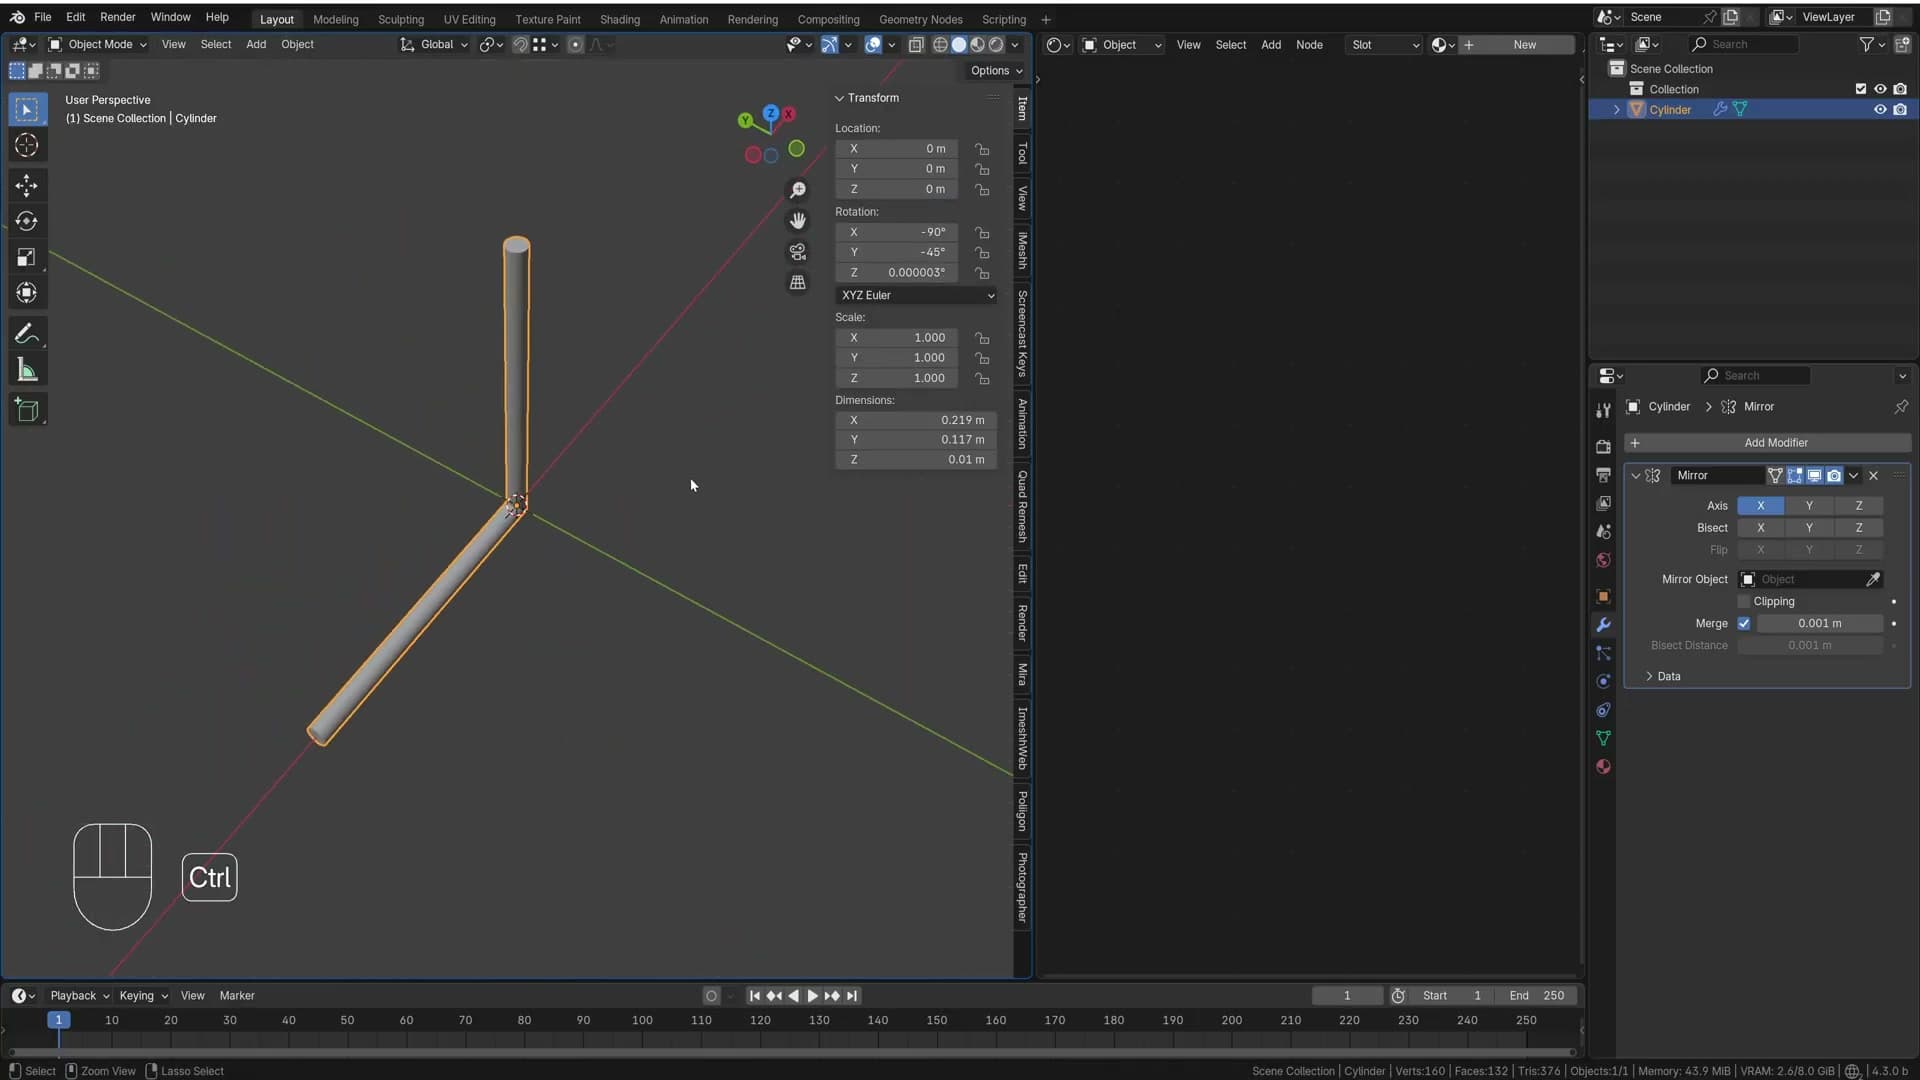Toggle the viewport snapping magnet
The image size is (1920, 1080).
click(520, 44)
